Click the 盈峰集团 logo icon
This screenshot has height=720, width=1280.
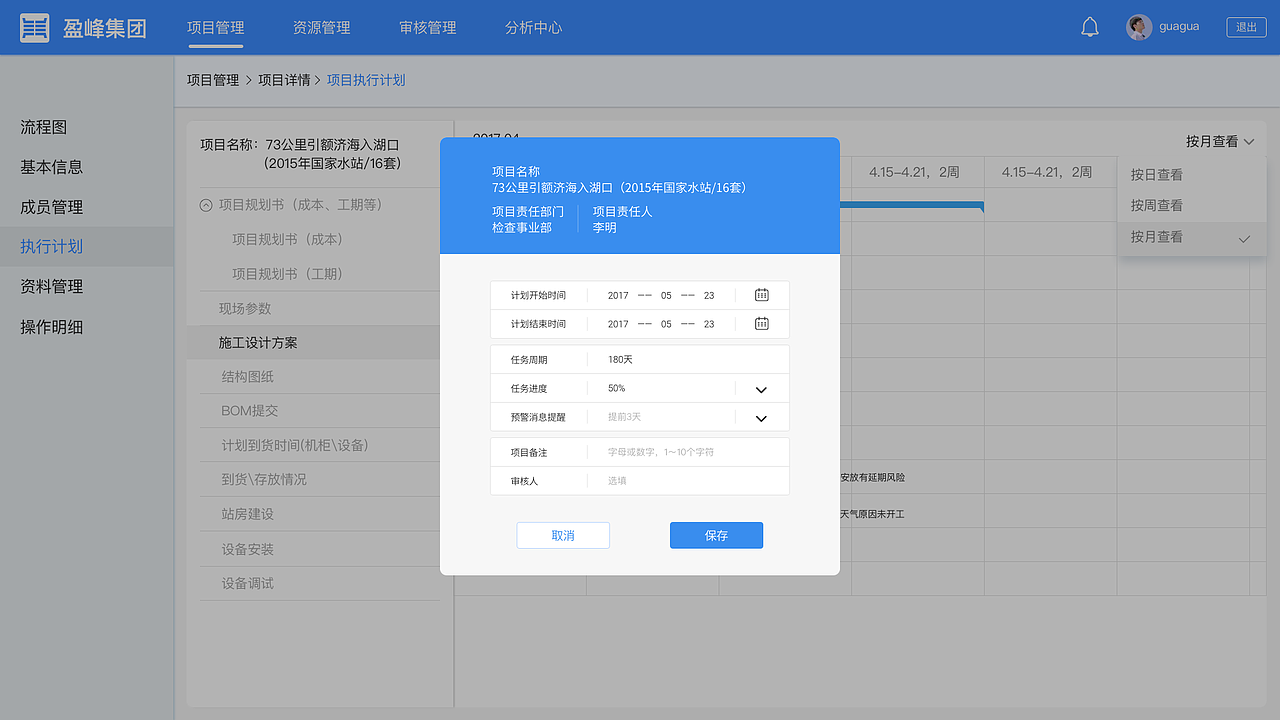pos(34,26)
